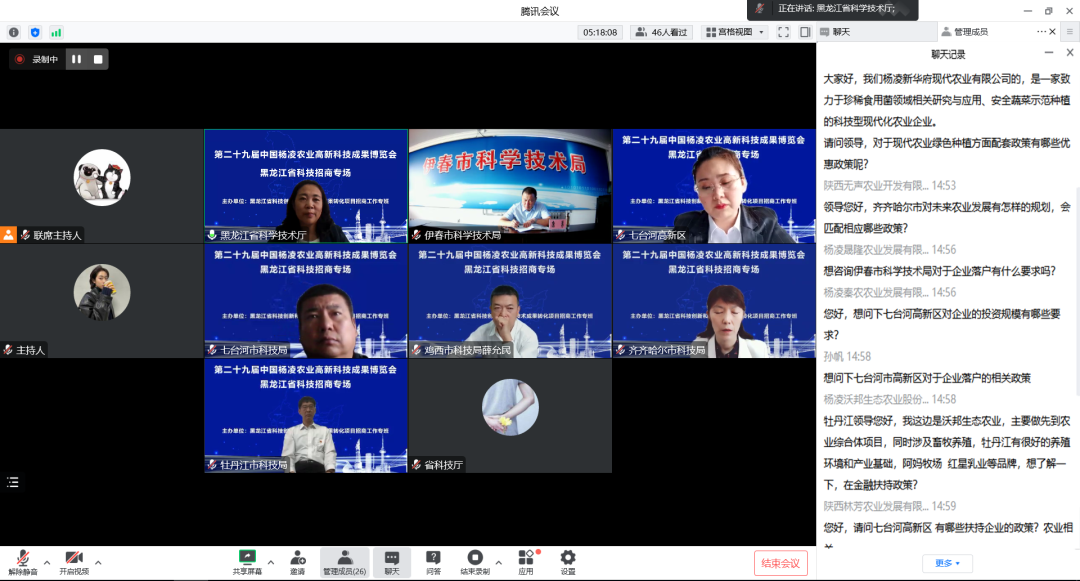
Task: Click the 更多 button in chat
Action: coord(948,564)
